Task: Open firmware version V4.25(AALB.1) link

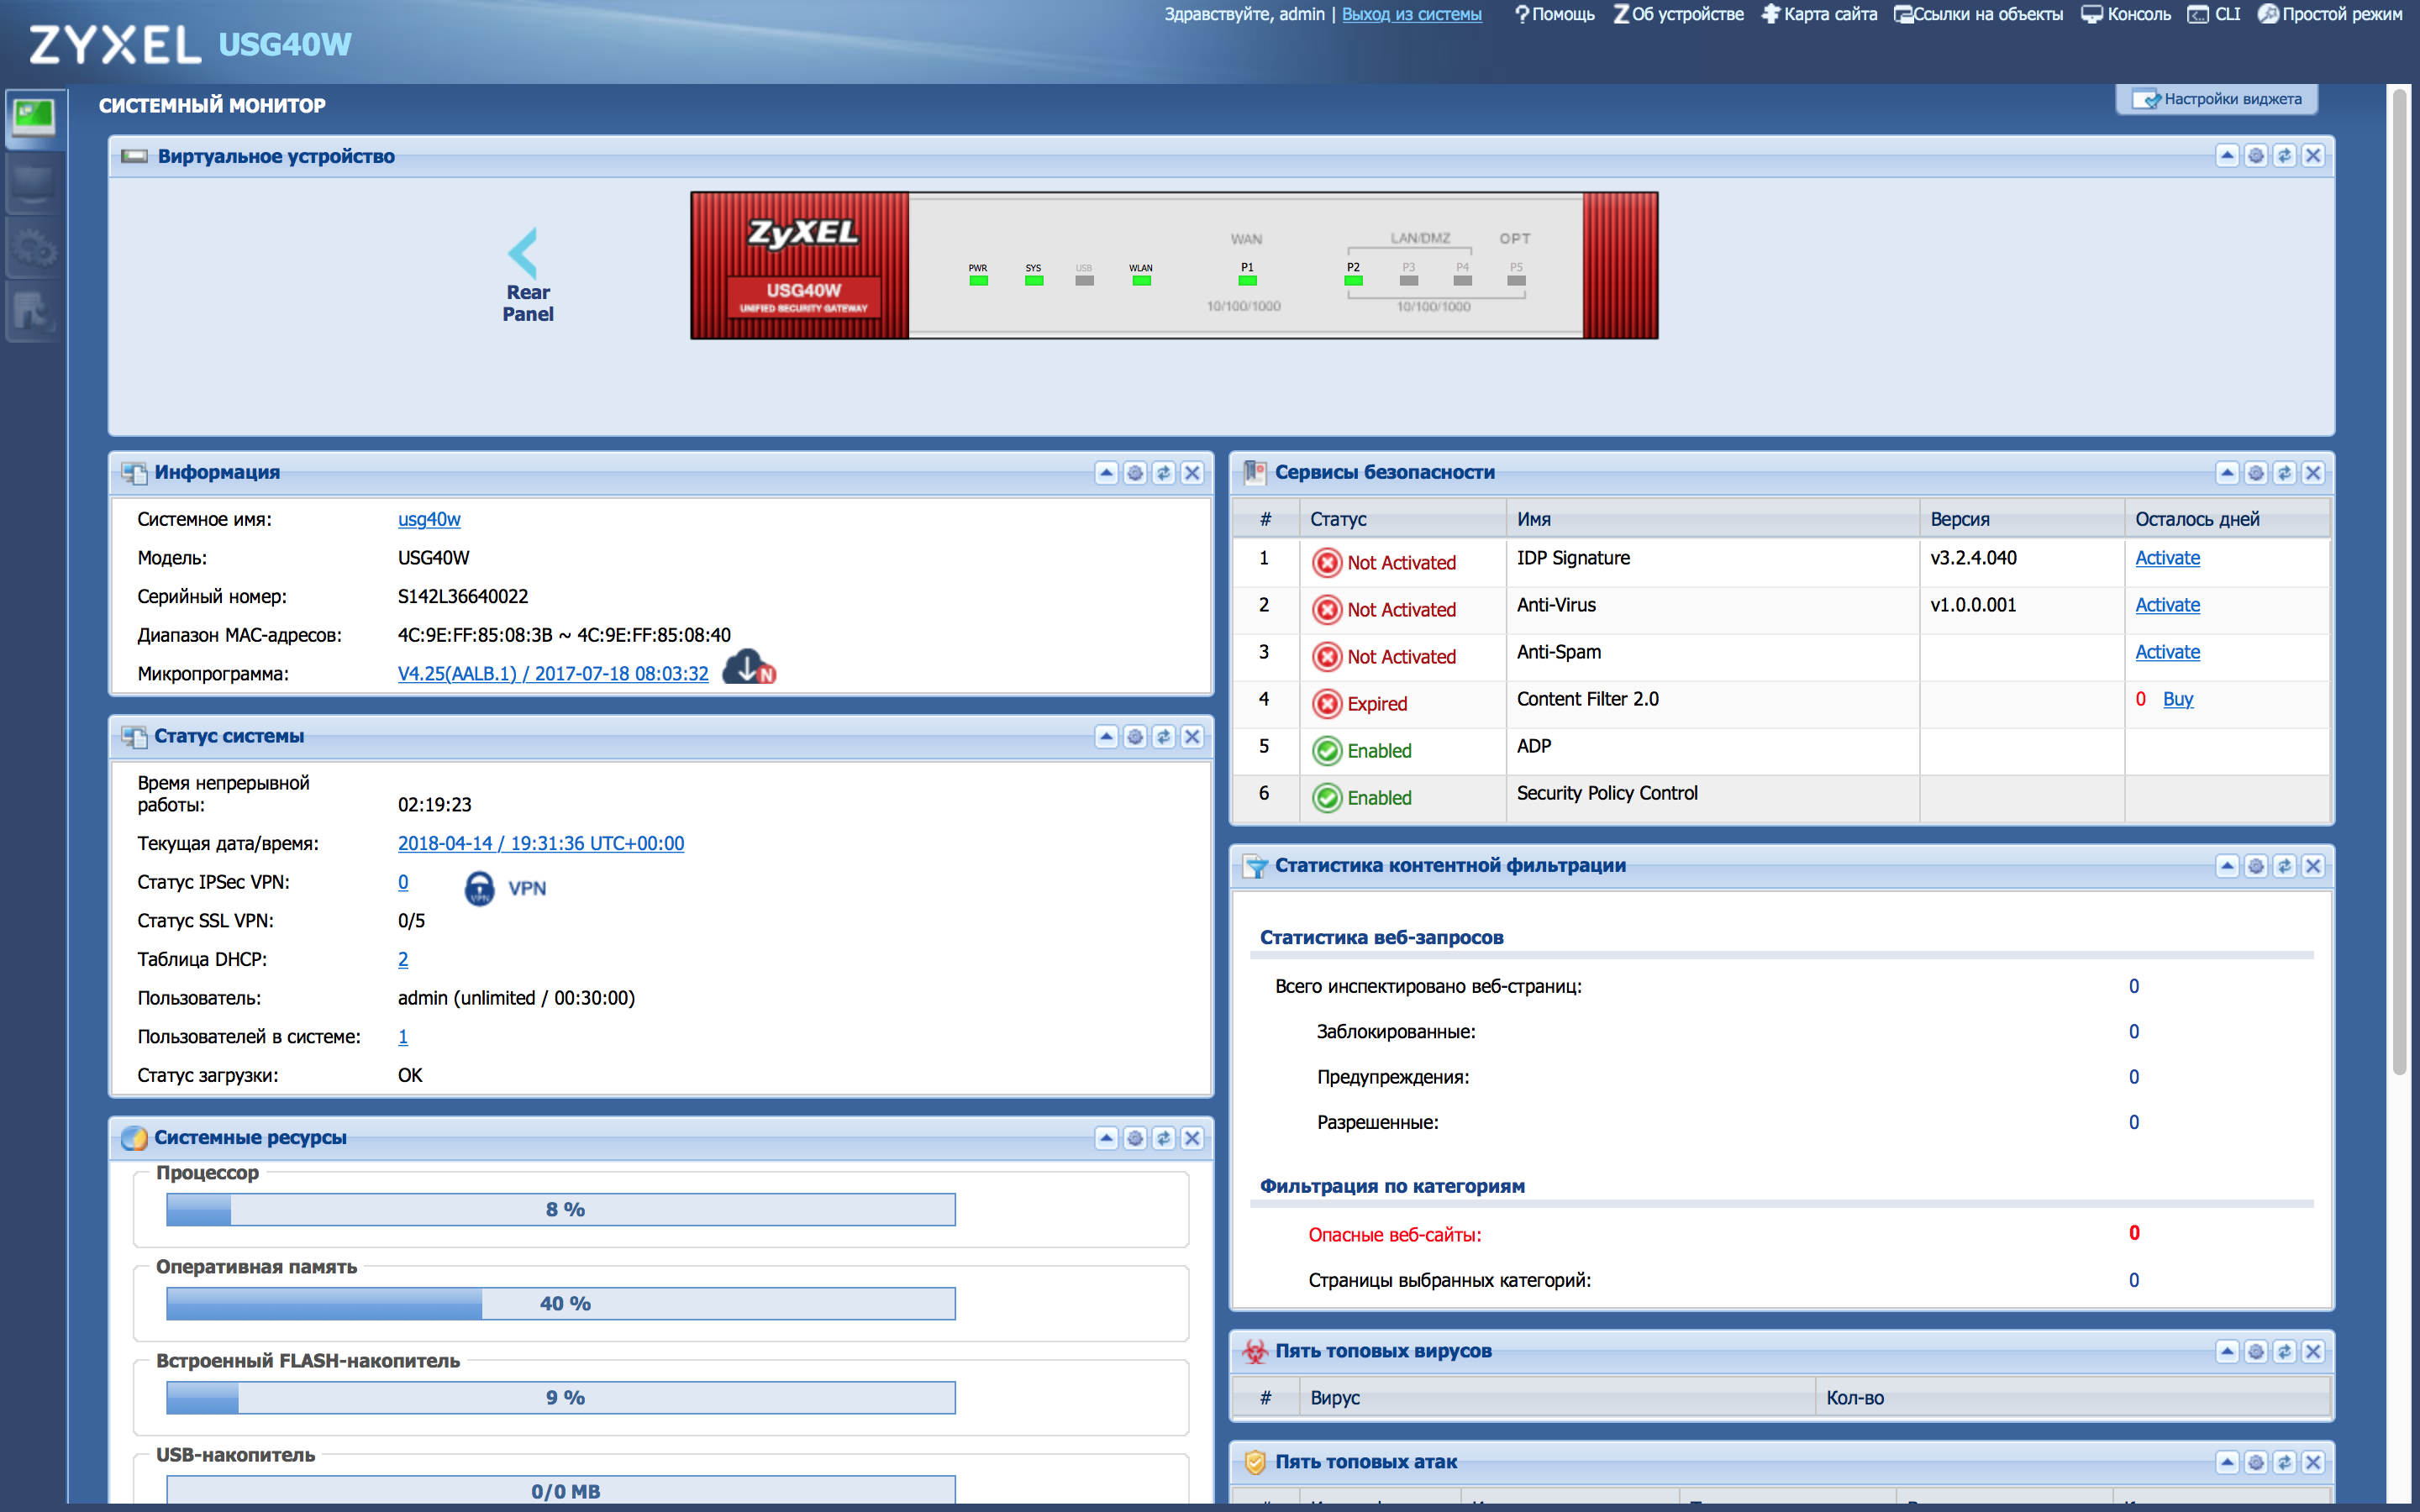Action: click(x=553, y=674)
